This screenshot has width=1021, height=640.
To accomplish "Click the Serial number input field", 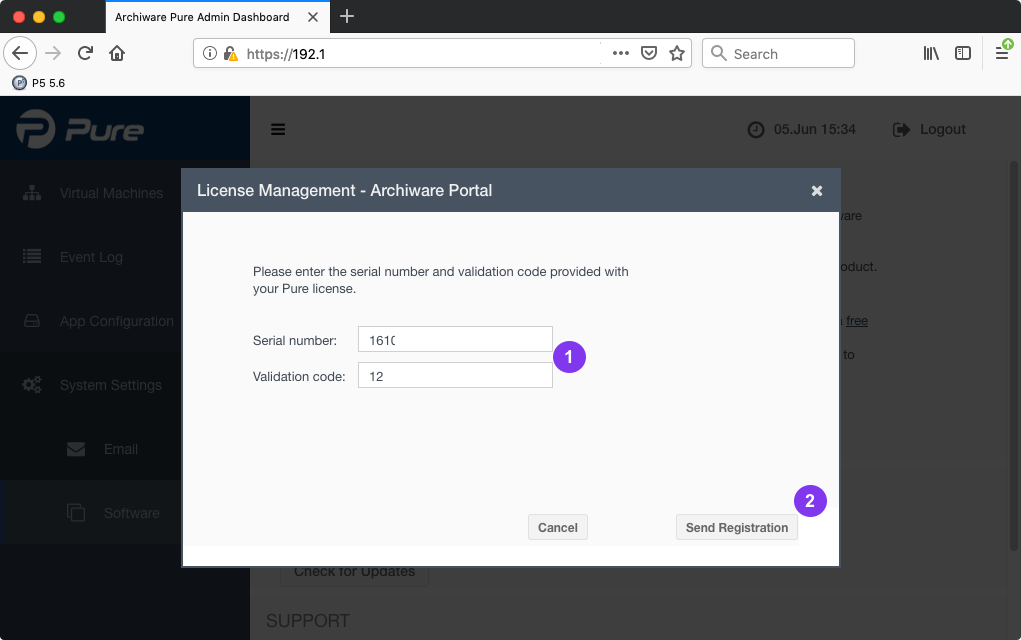I will pos(455,340).
